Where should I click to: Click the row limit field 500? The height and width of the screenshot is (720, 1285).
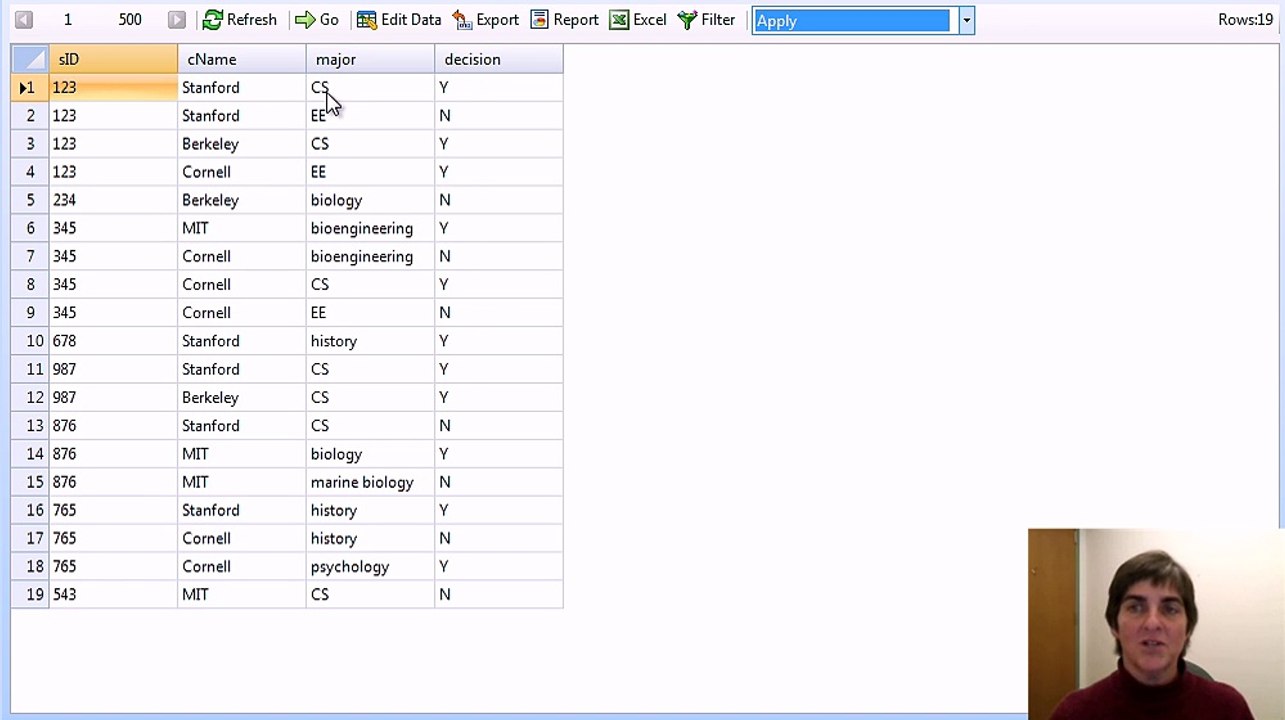tap(130, 20)
